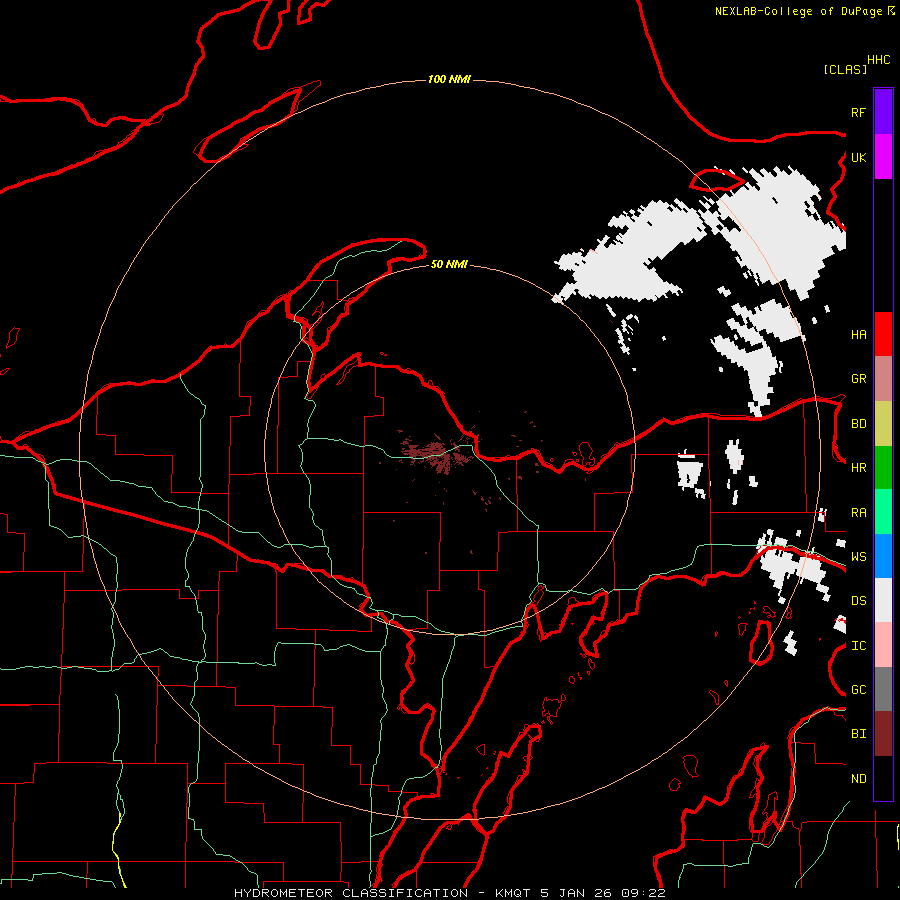Screen dimensions: 900x900
Task: Click the ND legend label
Action: [859, 779]
